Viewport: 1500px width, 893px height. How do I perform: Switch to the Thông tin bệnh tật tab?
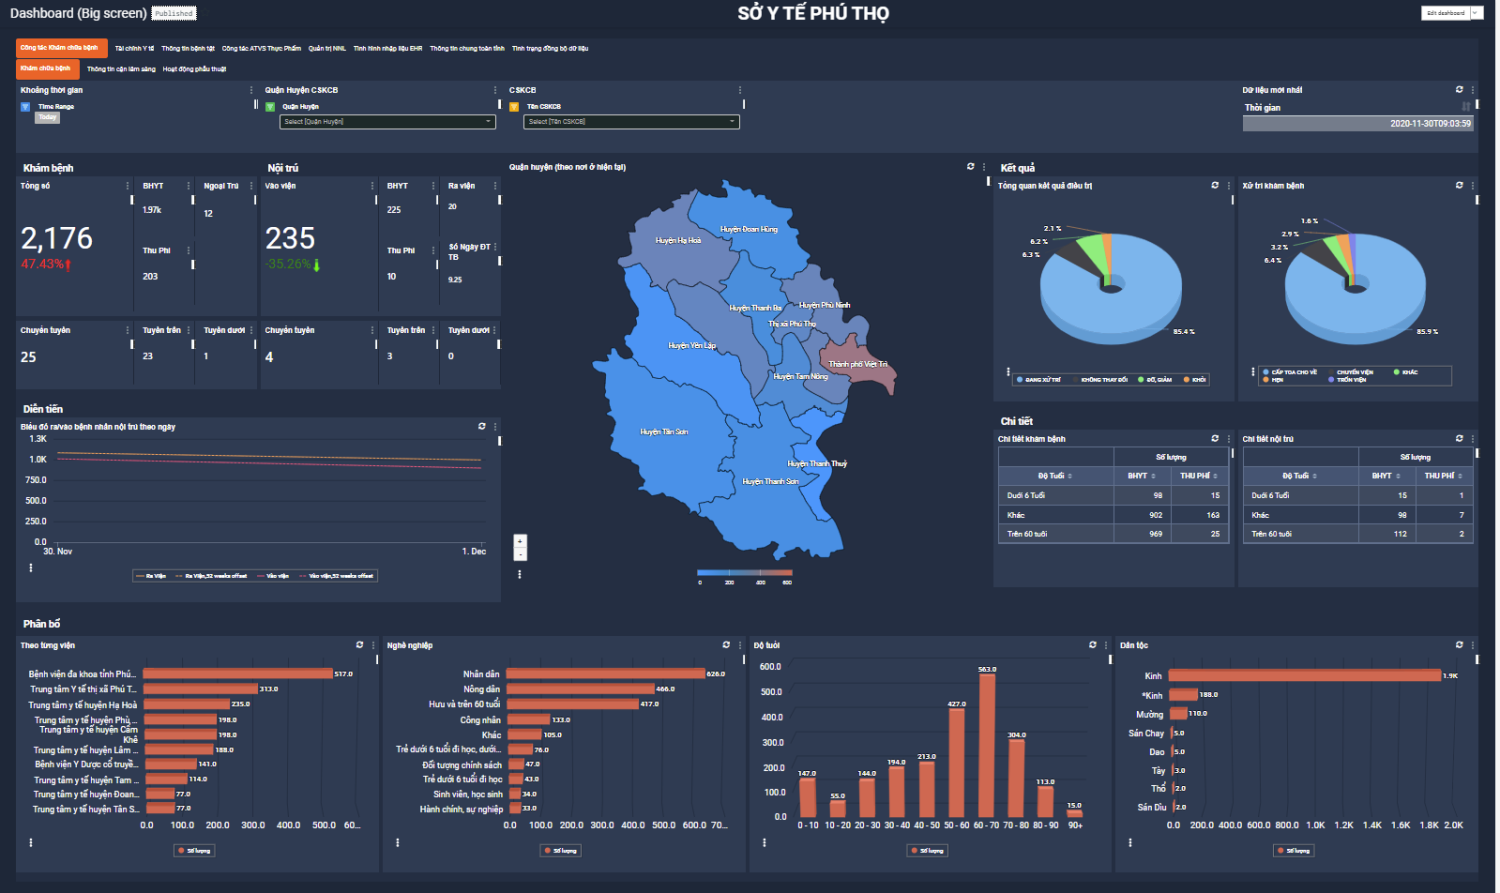pyautogui.click(x=188, y=48)
